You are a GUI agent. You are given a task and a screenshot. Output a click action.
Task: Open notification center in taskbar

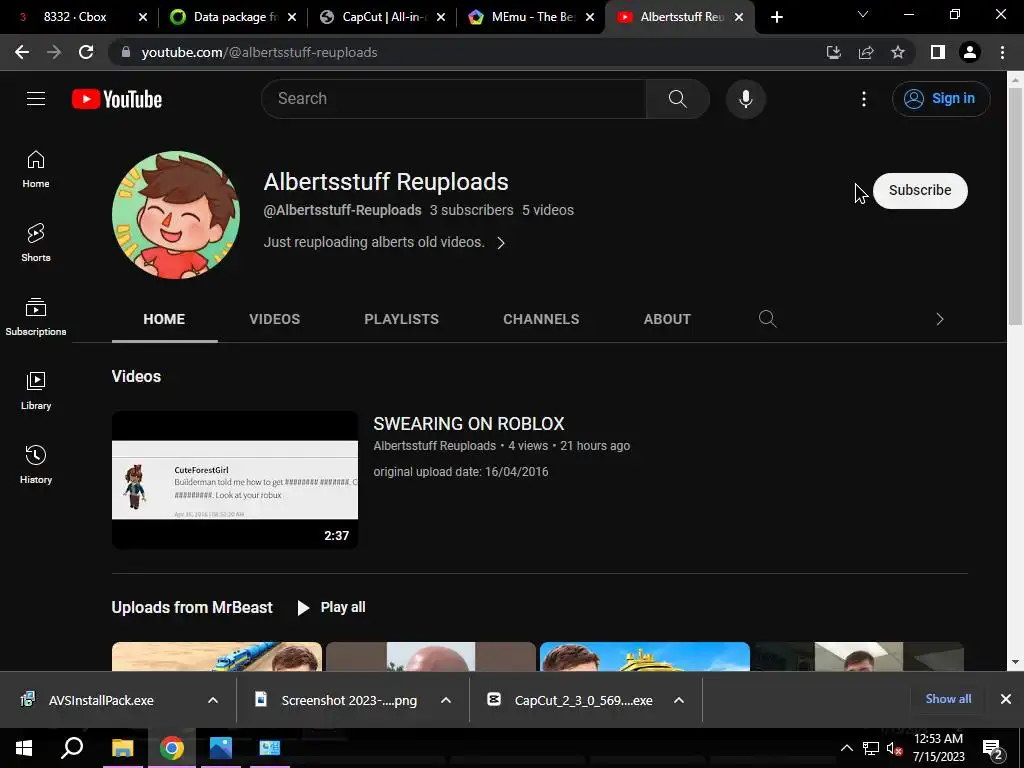[x=992, y=748]
